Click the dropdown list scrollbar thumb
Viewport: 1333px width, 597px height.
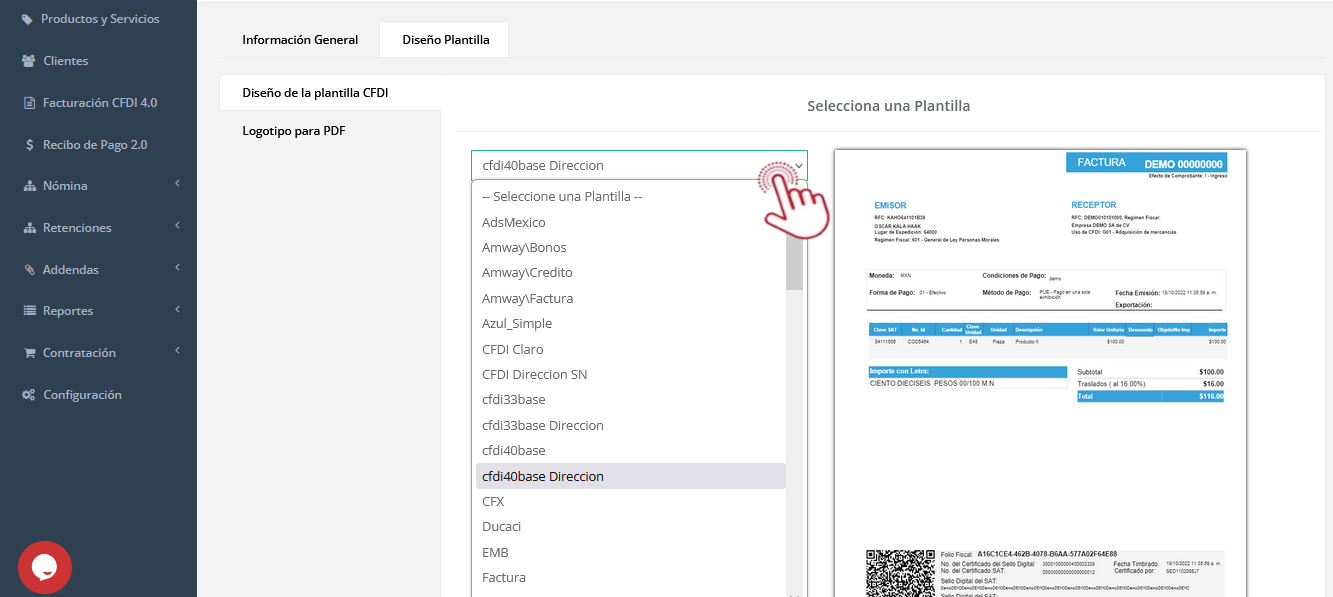[x=794, y=240]
